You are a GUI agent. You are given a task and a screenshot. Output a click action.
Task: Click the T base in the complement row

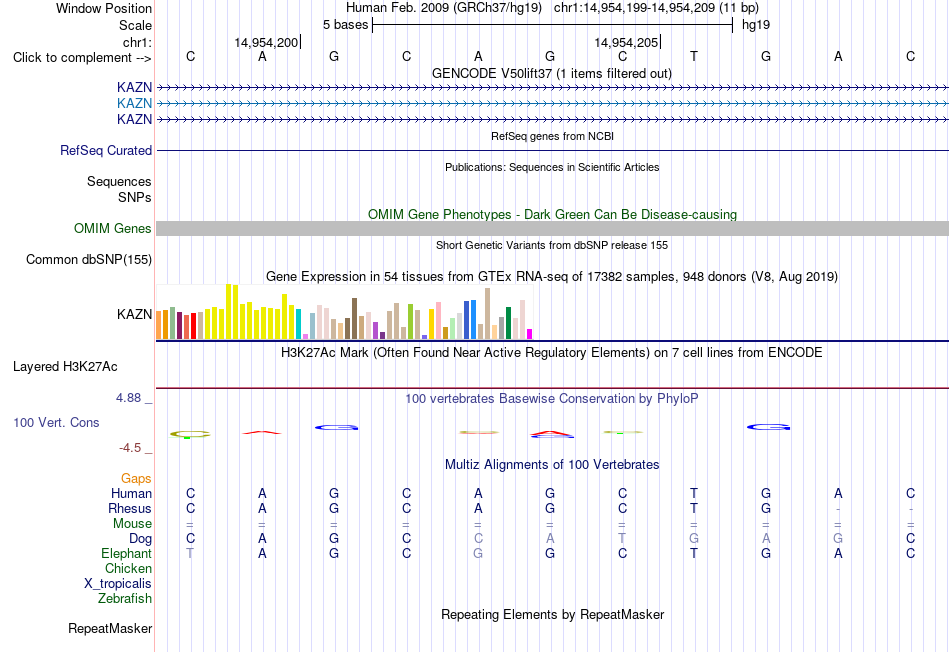694,56
